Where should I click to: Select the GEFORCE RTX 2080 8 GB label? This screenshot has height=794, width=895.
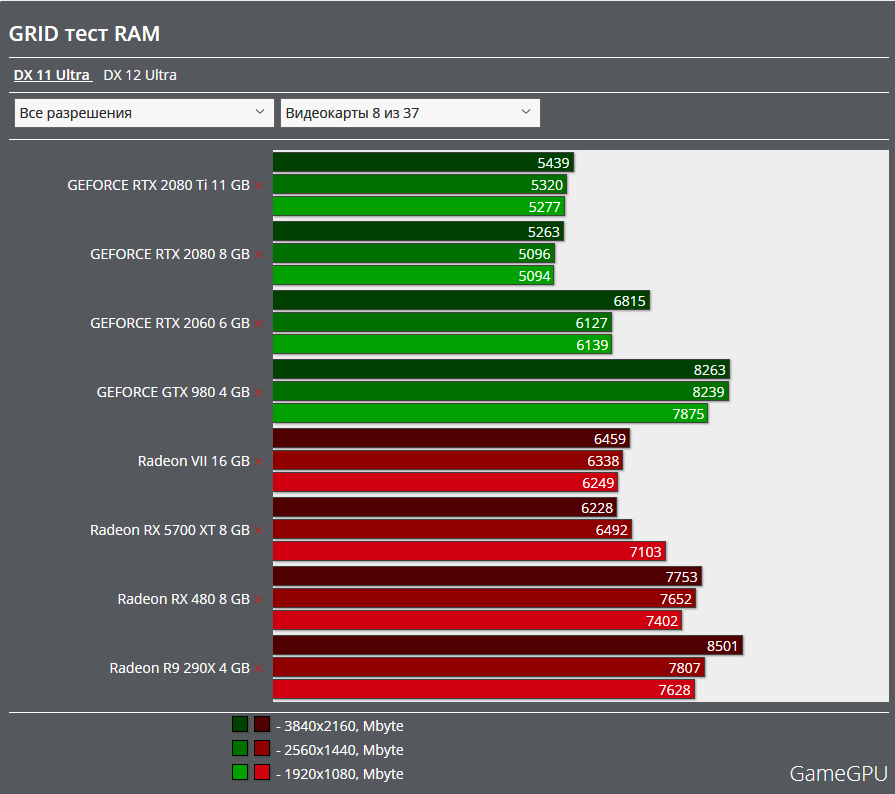170,255
